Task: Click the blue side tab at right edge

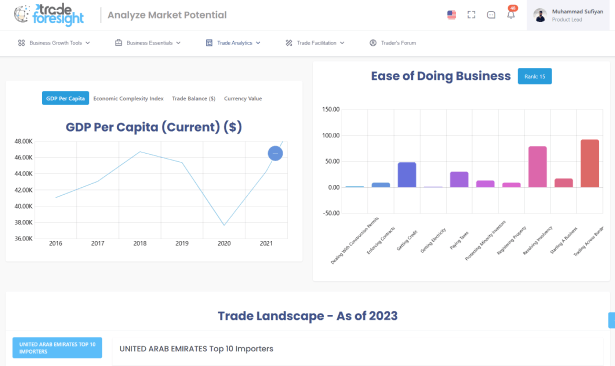Action: pos(612,320)
